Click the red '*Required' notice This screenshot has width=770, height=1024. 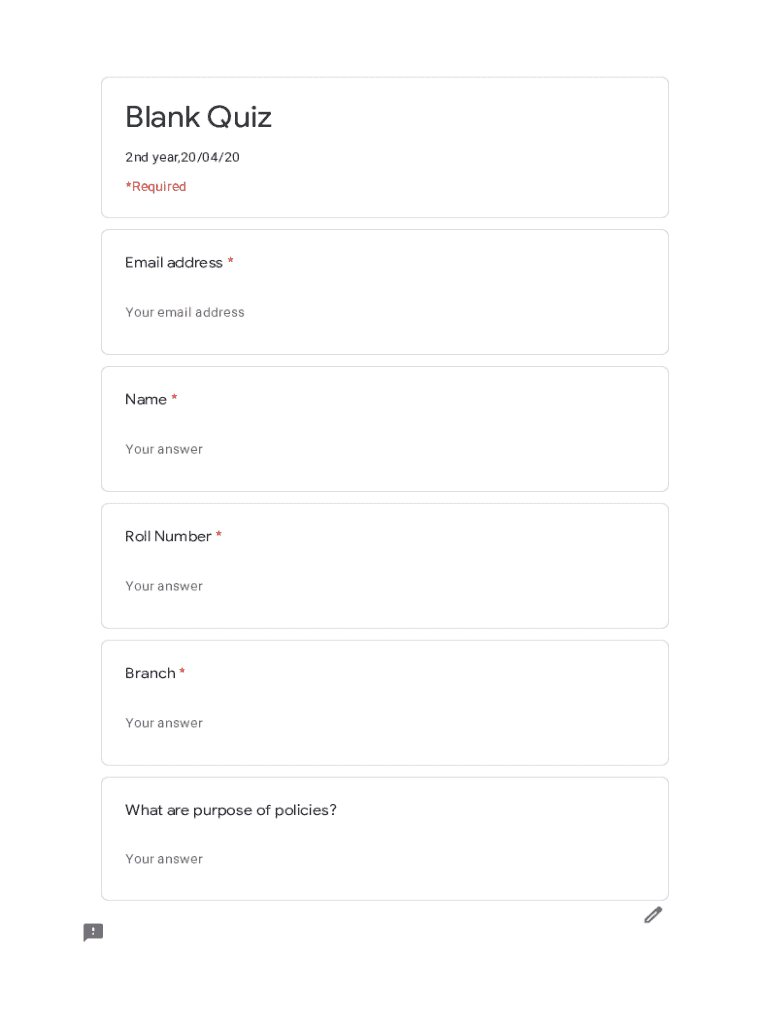[x=156, y=187]
